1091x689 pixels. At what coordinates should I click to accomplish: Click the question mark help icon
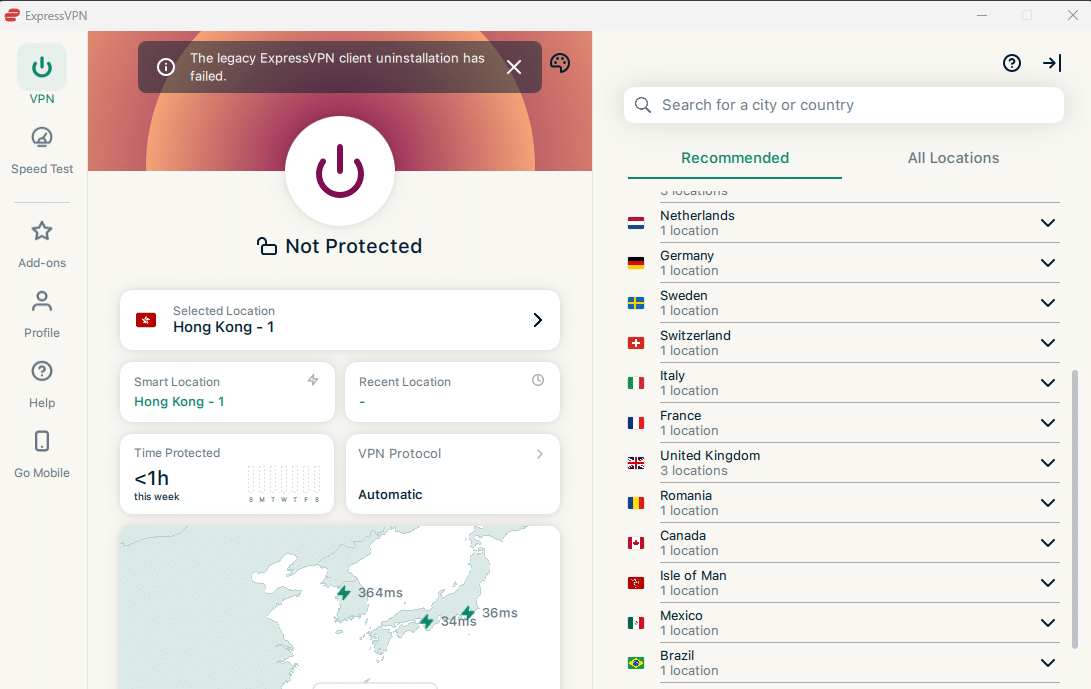[x=1011, y=63]
